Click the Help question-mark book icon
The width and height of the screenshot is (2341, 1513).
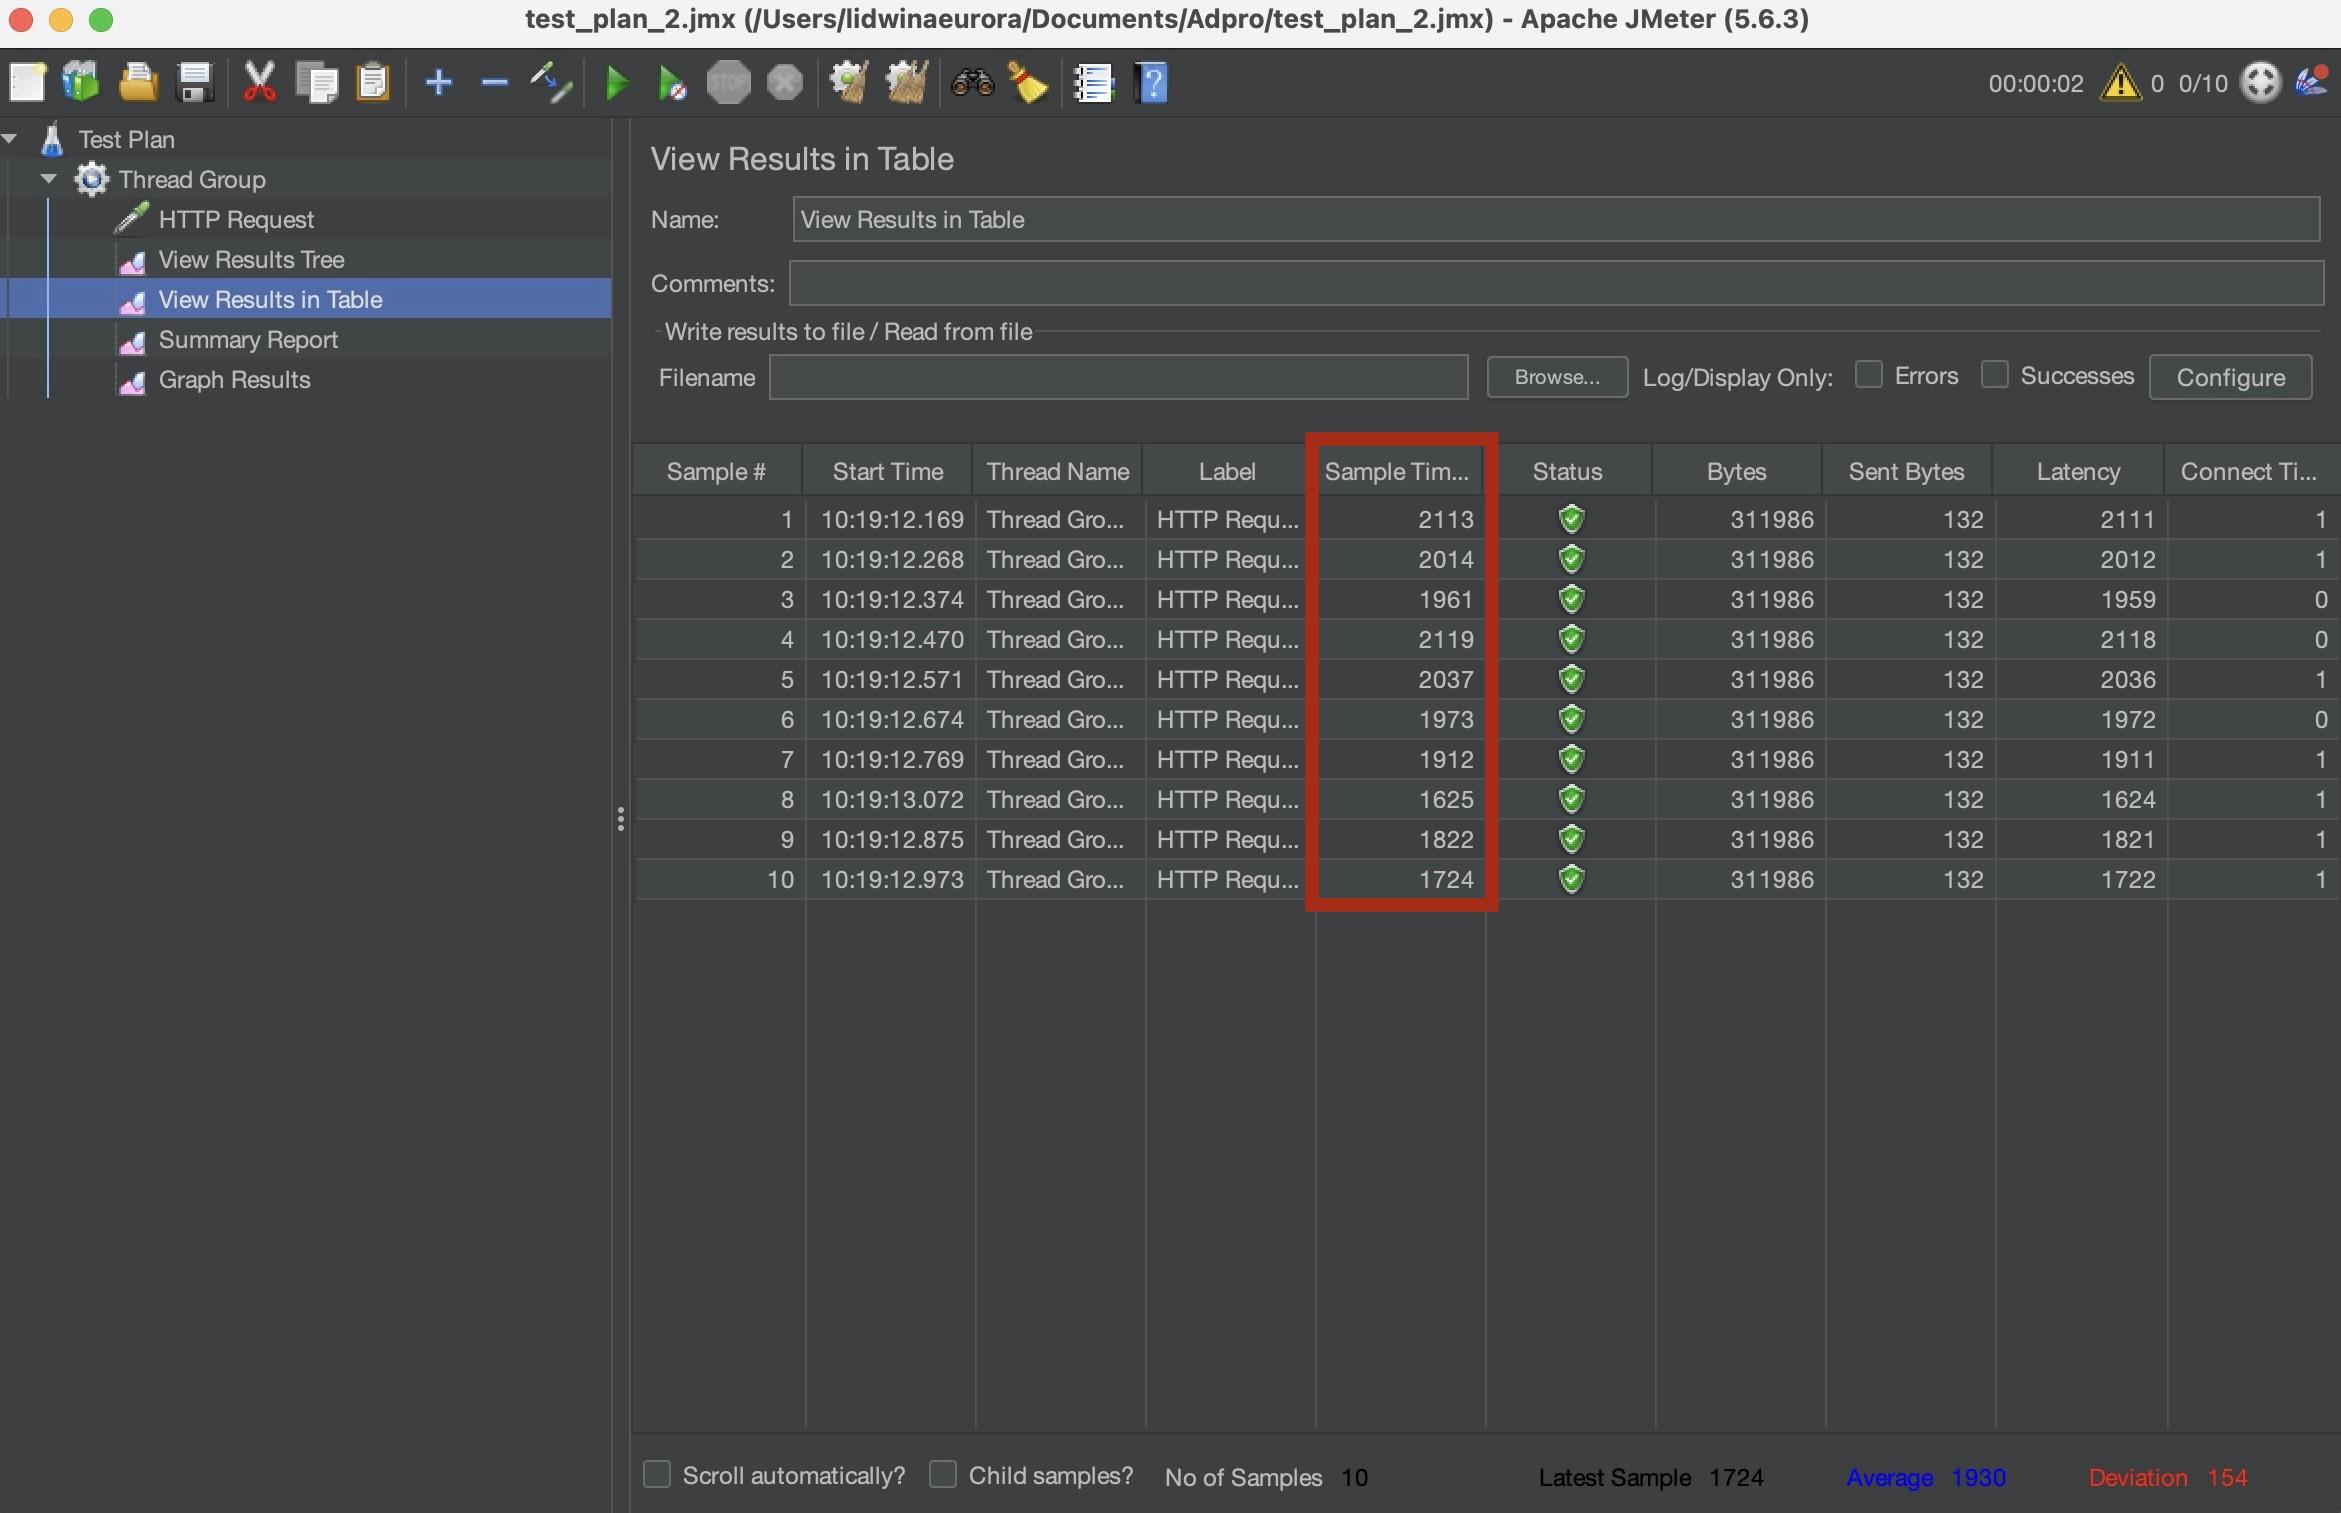coord(1151,83)
